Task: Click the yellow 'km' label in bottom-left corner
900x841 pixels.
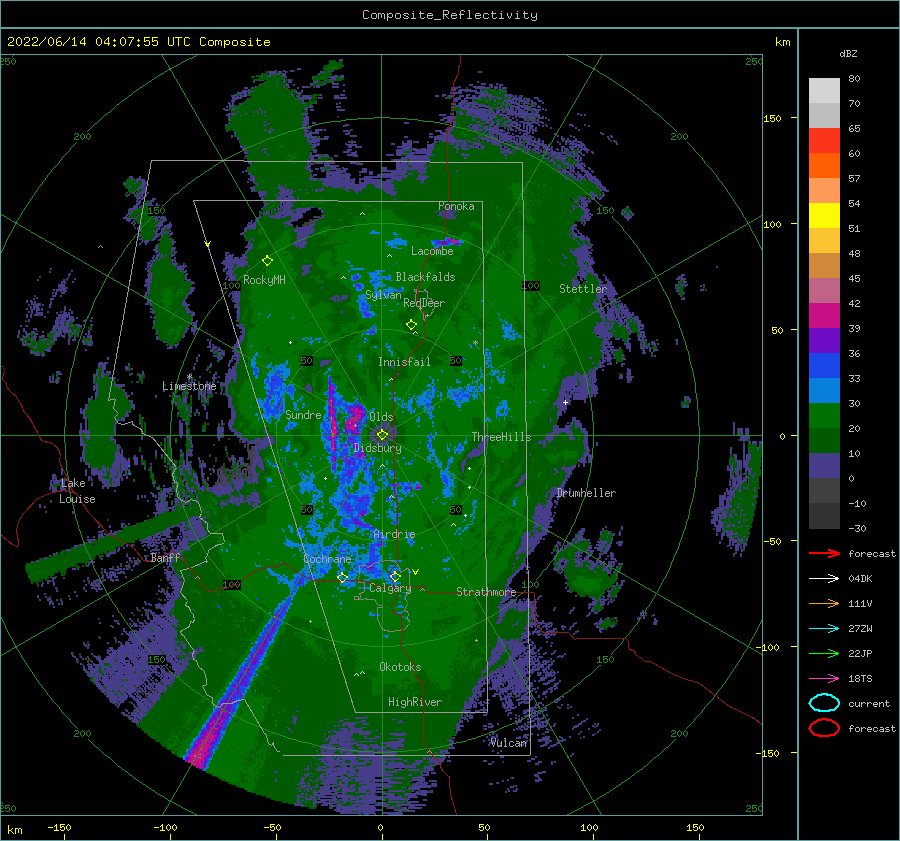Action: tap(15, 830)
